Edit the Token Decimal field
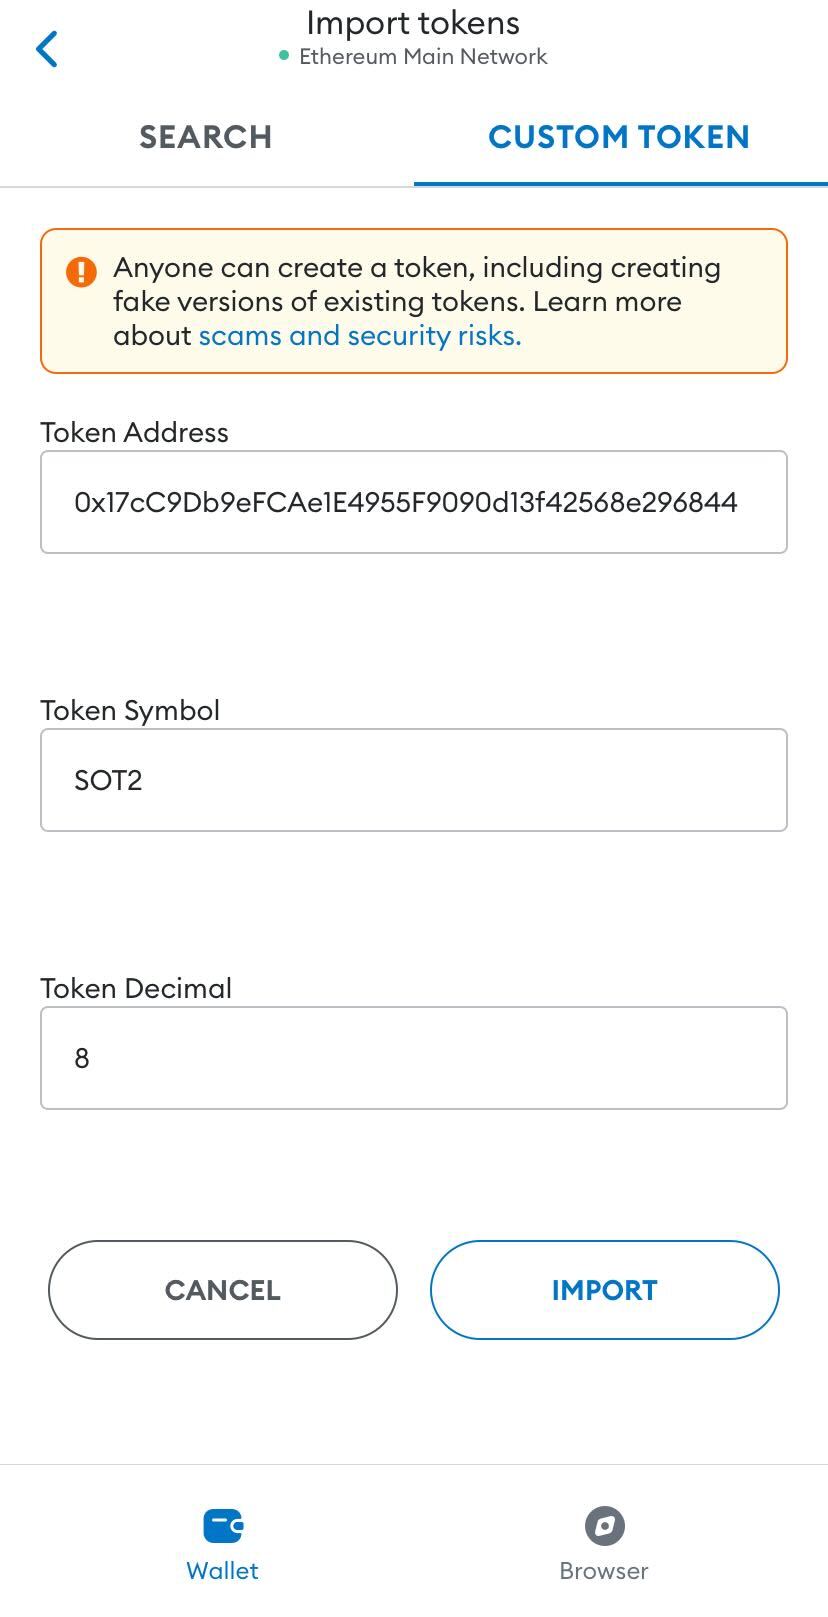Screen dimensions: 828x1617 click(x=414, y=1058)
